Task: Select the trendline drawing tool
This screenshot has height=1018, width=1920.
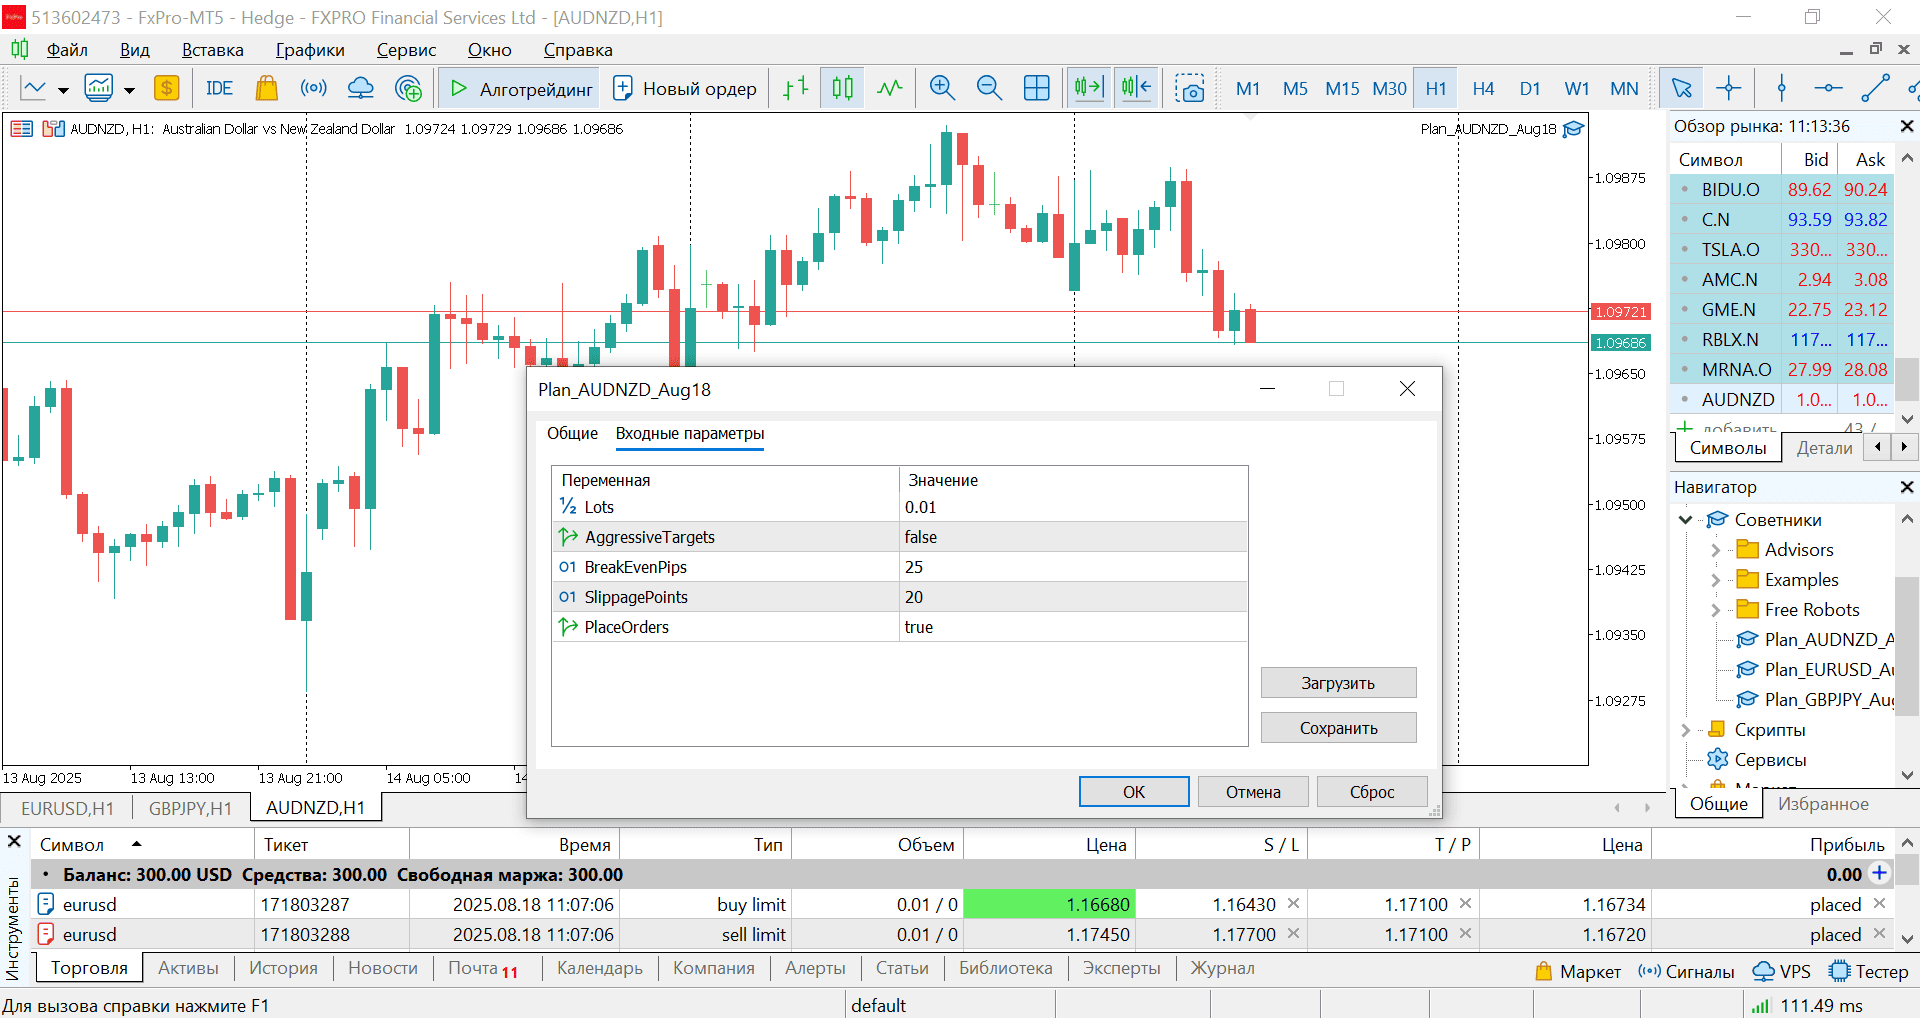Action: click(1875, 88)
